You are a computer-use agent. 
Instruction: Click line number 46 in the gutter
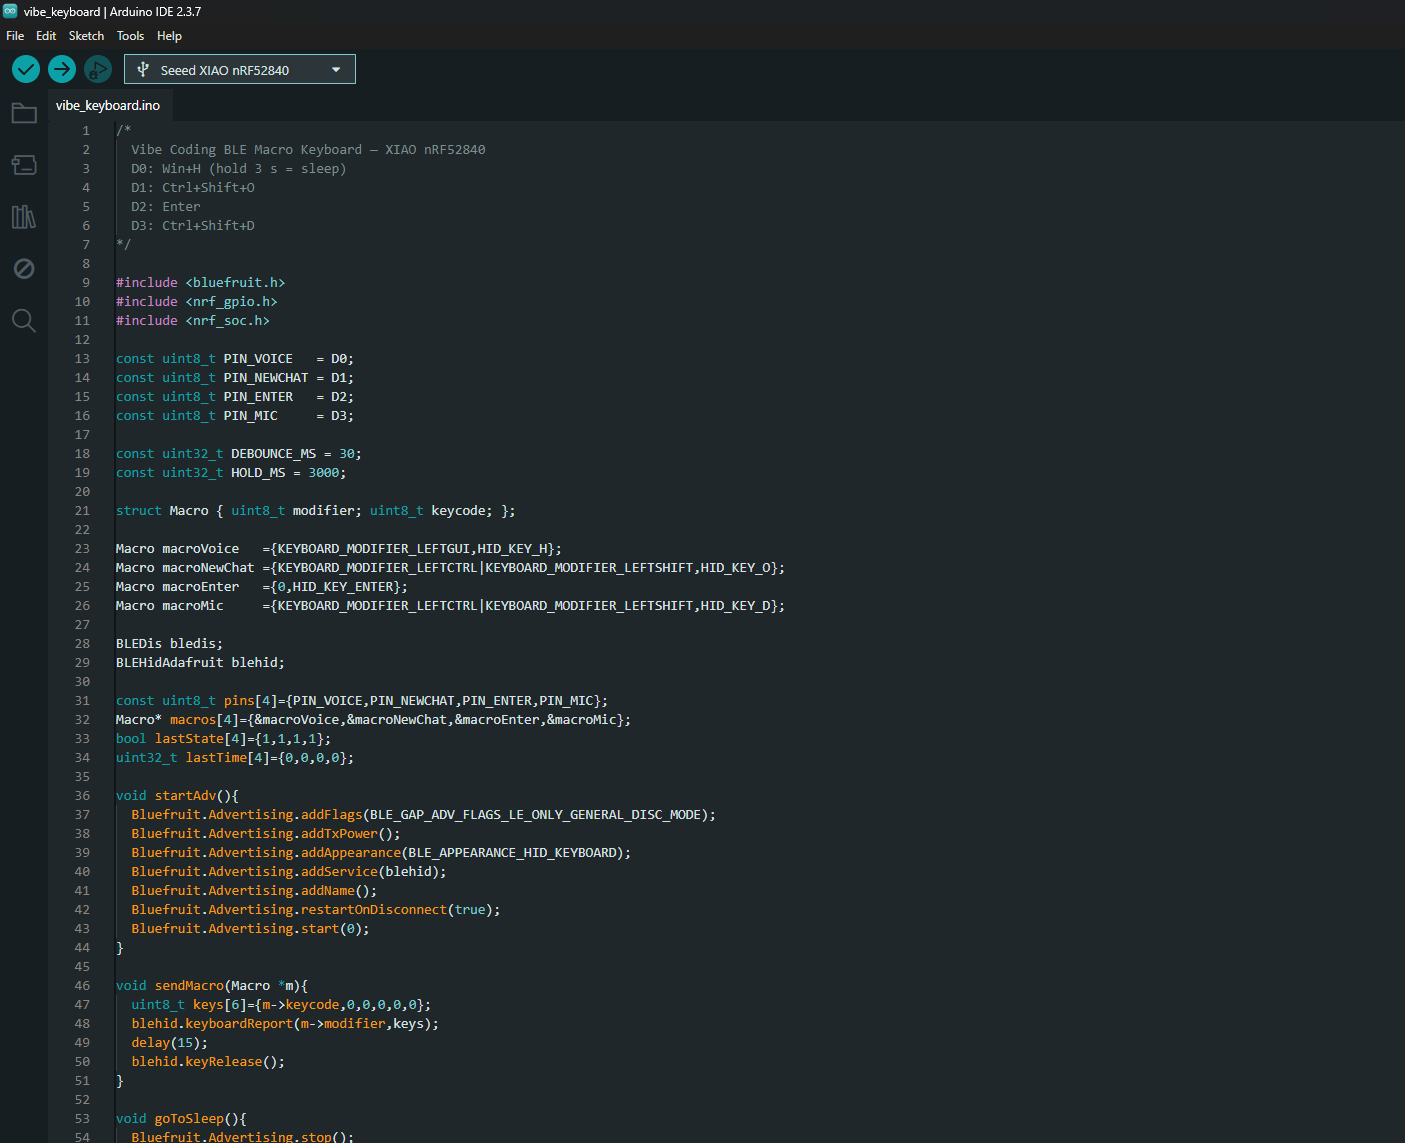coord(82,986)
